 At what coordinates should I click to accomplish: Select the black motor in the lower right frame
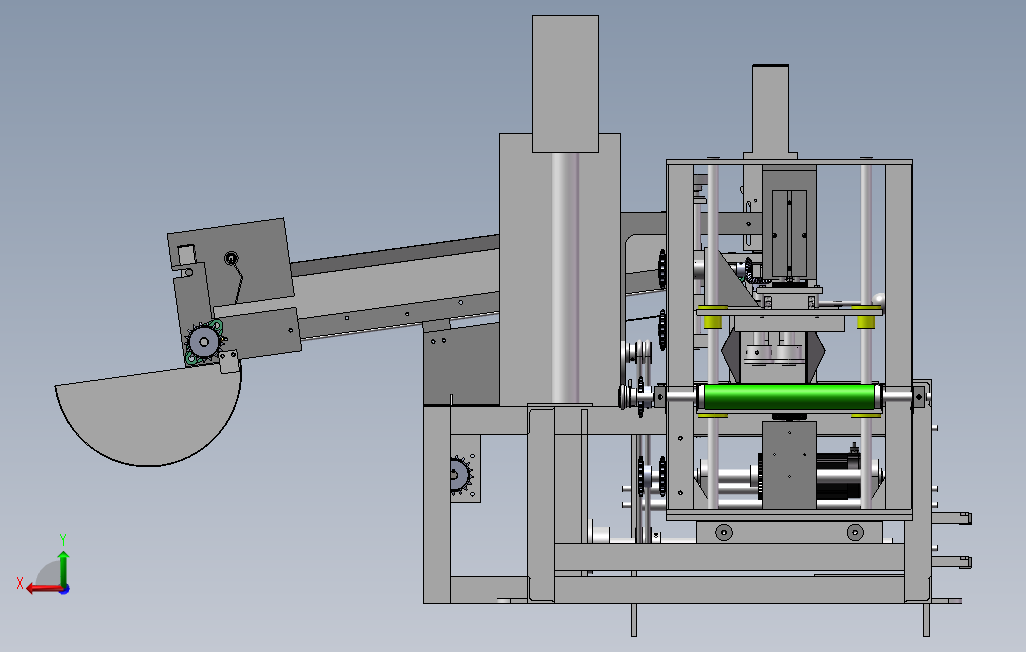coord(838,476)
